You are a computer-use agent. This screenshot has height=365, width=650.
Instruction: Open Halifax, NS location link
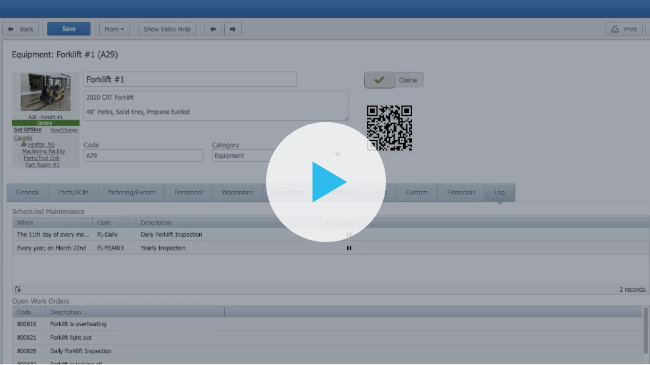click(41, 144)
